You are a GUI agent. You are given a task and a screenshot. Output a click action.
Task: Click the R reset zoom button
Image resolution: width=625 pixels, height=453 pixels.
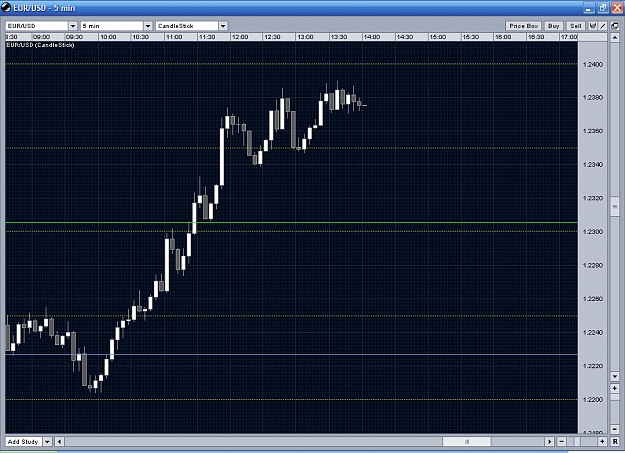pos(614,441)
